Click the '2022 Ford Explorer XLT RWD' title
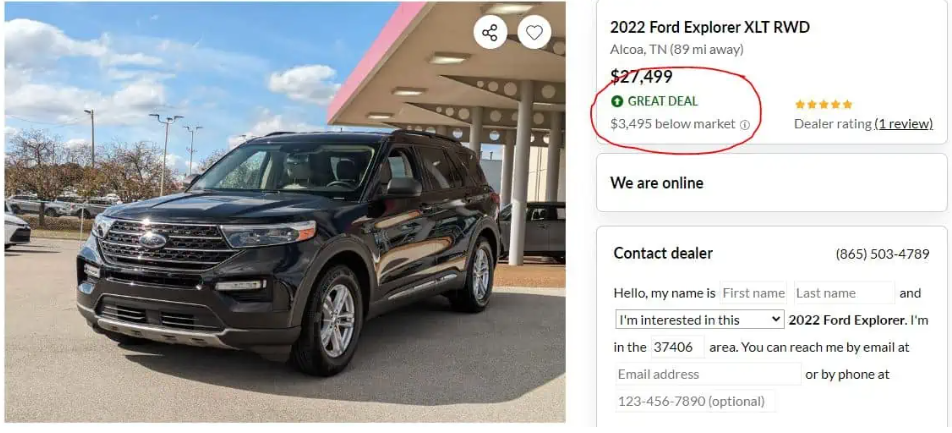The height and width of the screenshot is (433, 952). click(710, 27)
